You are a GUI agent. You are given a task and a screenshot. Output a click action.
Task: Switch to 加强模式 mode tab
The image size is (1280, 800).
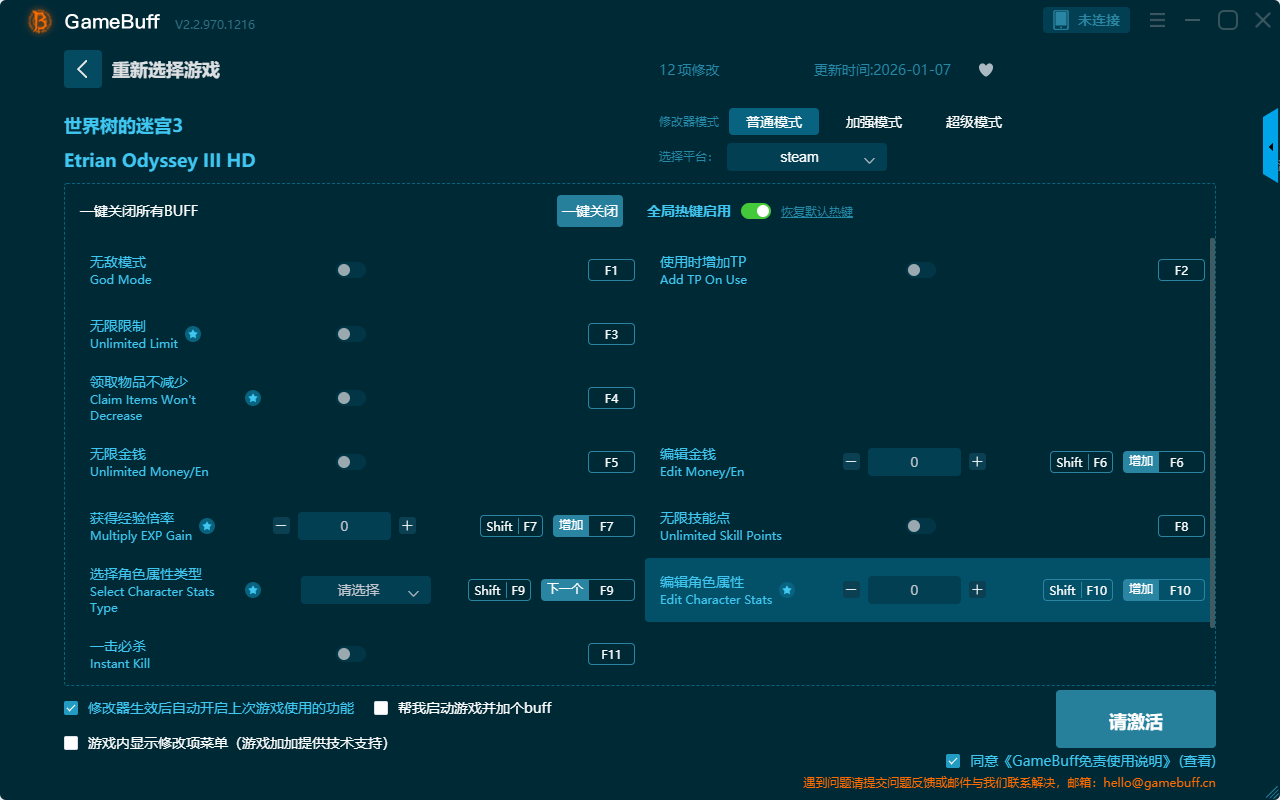coord(873,122)
